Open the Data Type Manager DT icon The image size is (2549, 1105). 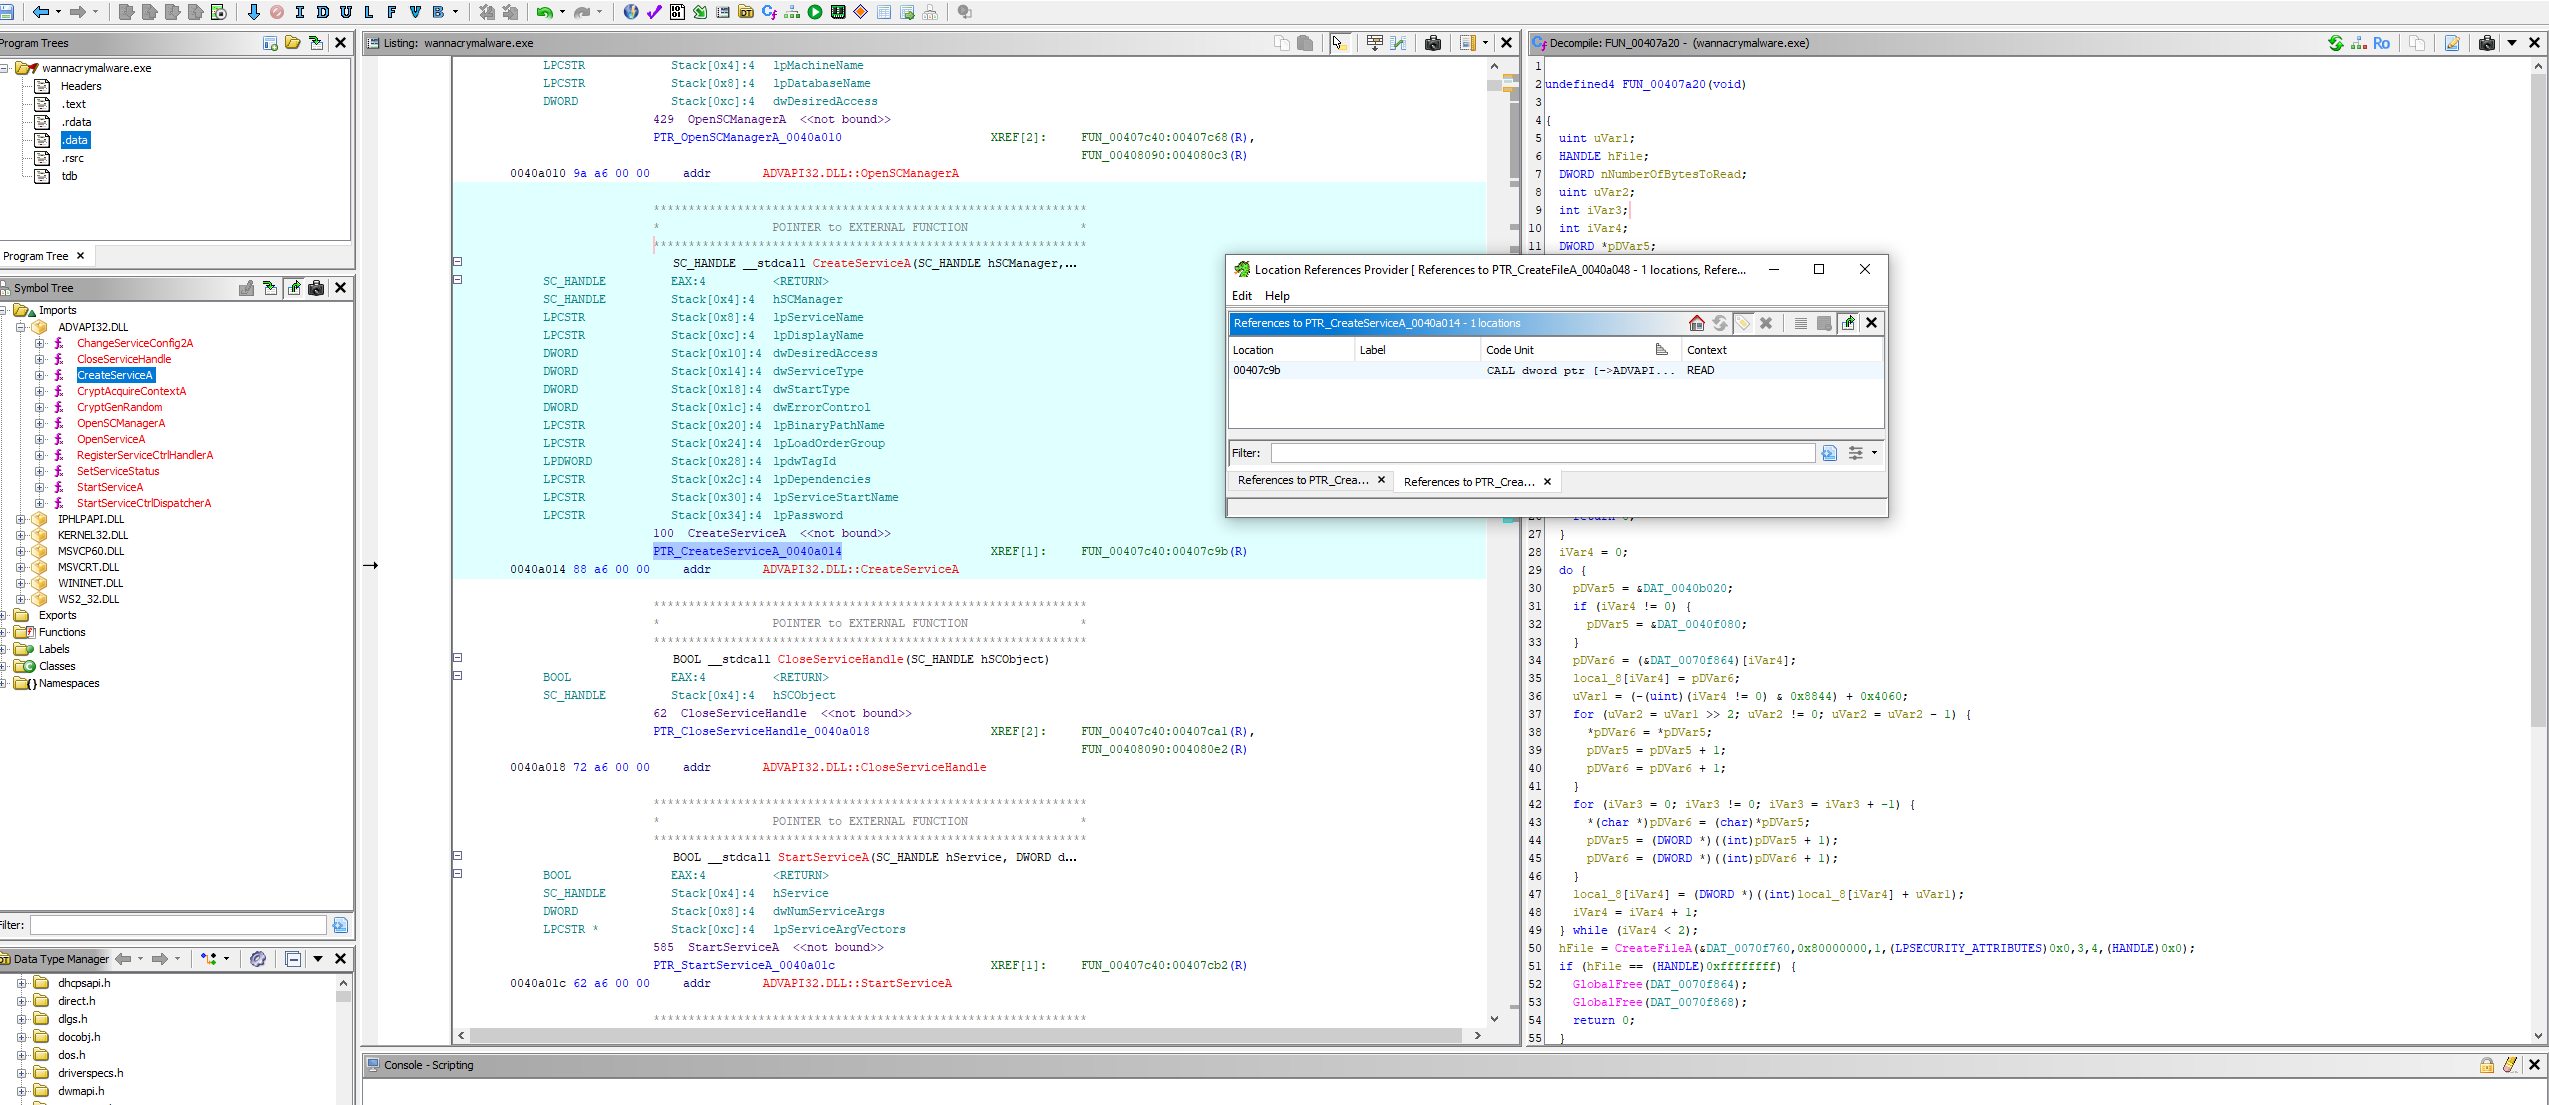(745, 12)
